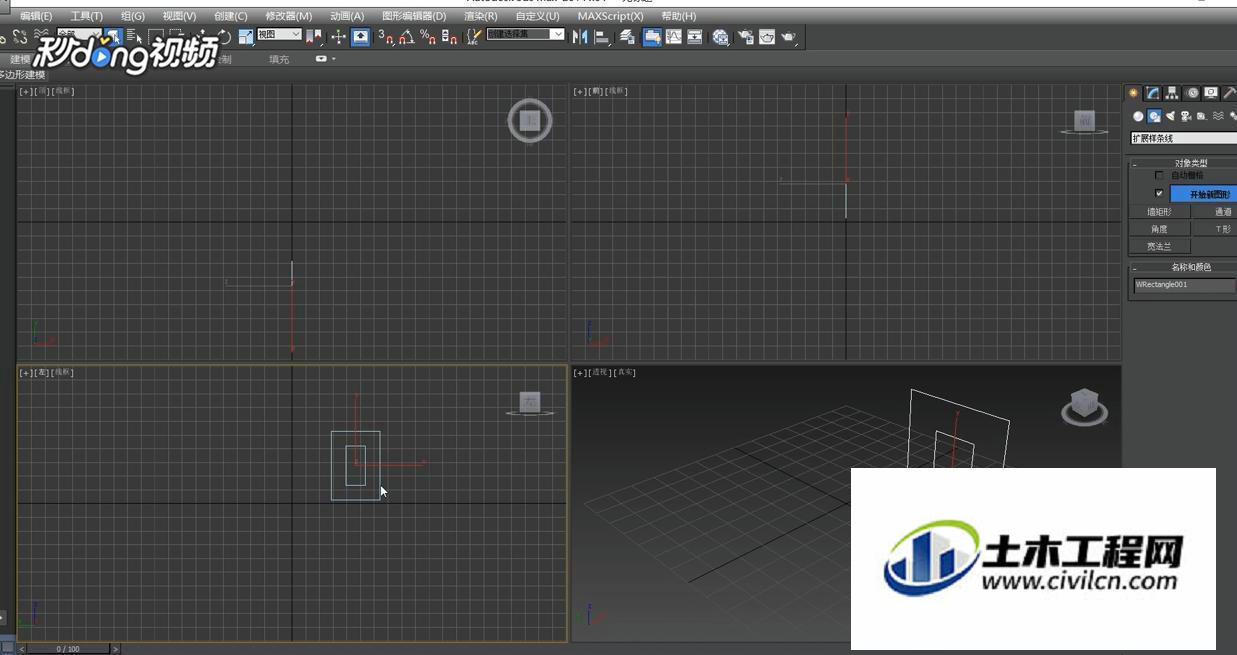Screen dimensions: 1237x655
Task: Click the 墙矩形 button
Action: 1159,212
